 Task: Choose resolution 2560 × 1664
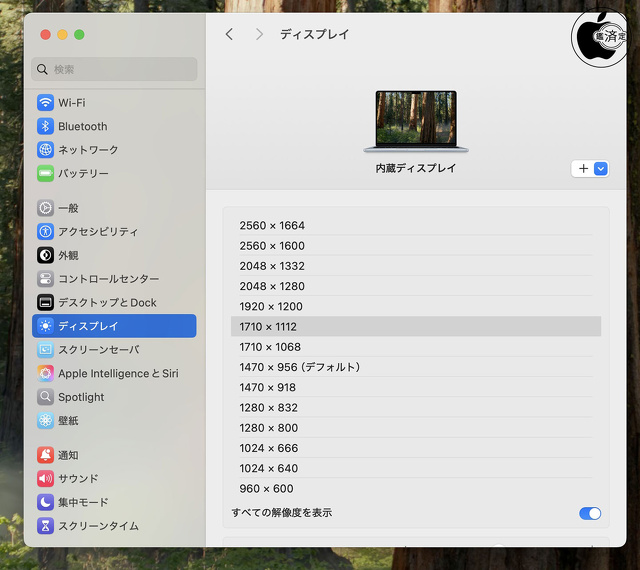pyautogui.click(x=416, y=225)
